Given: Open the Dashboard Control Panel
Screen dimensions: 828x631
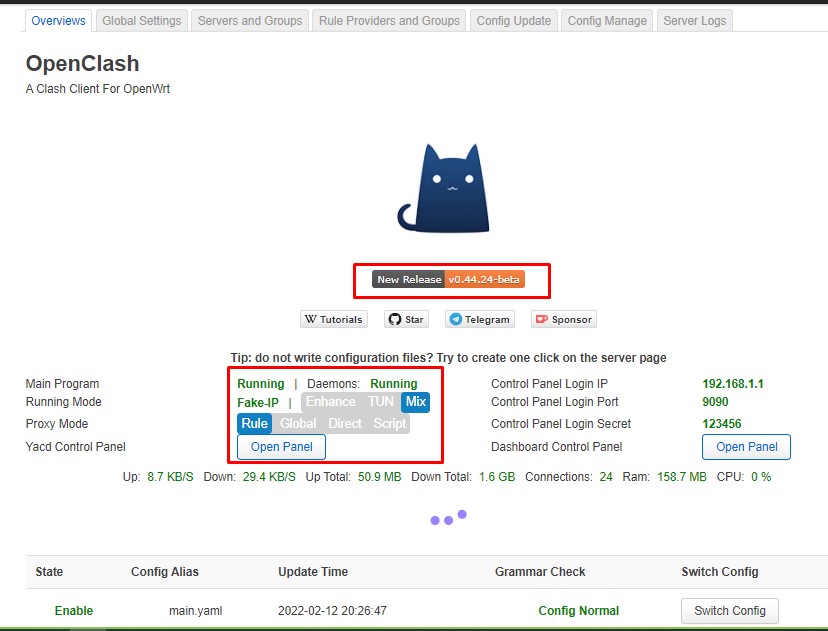Looking at the screenshot, I should pos(746,447).
